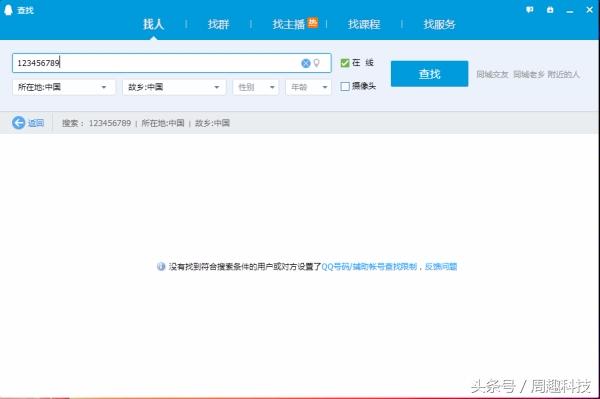Open the 性别 dropdown
The image size is (600, 399).
click(256, 87)
